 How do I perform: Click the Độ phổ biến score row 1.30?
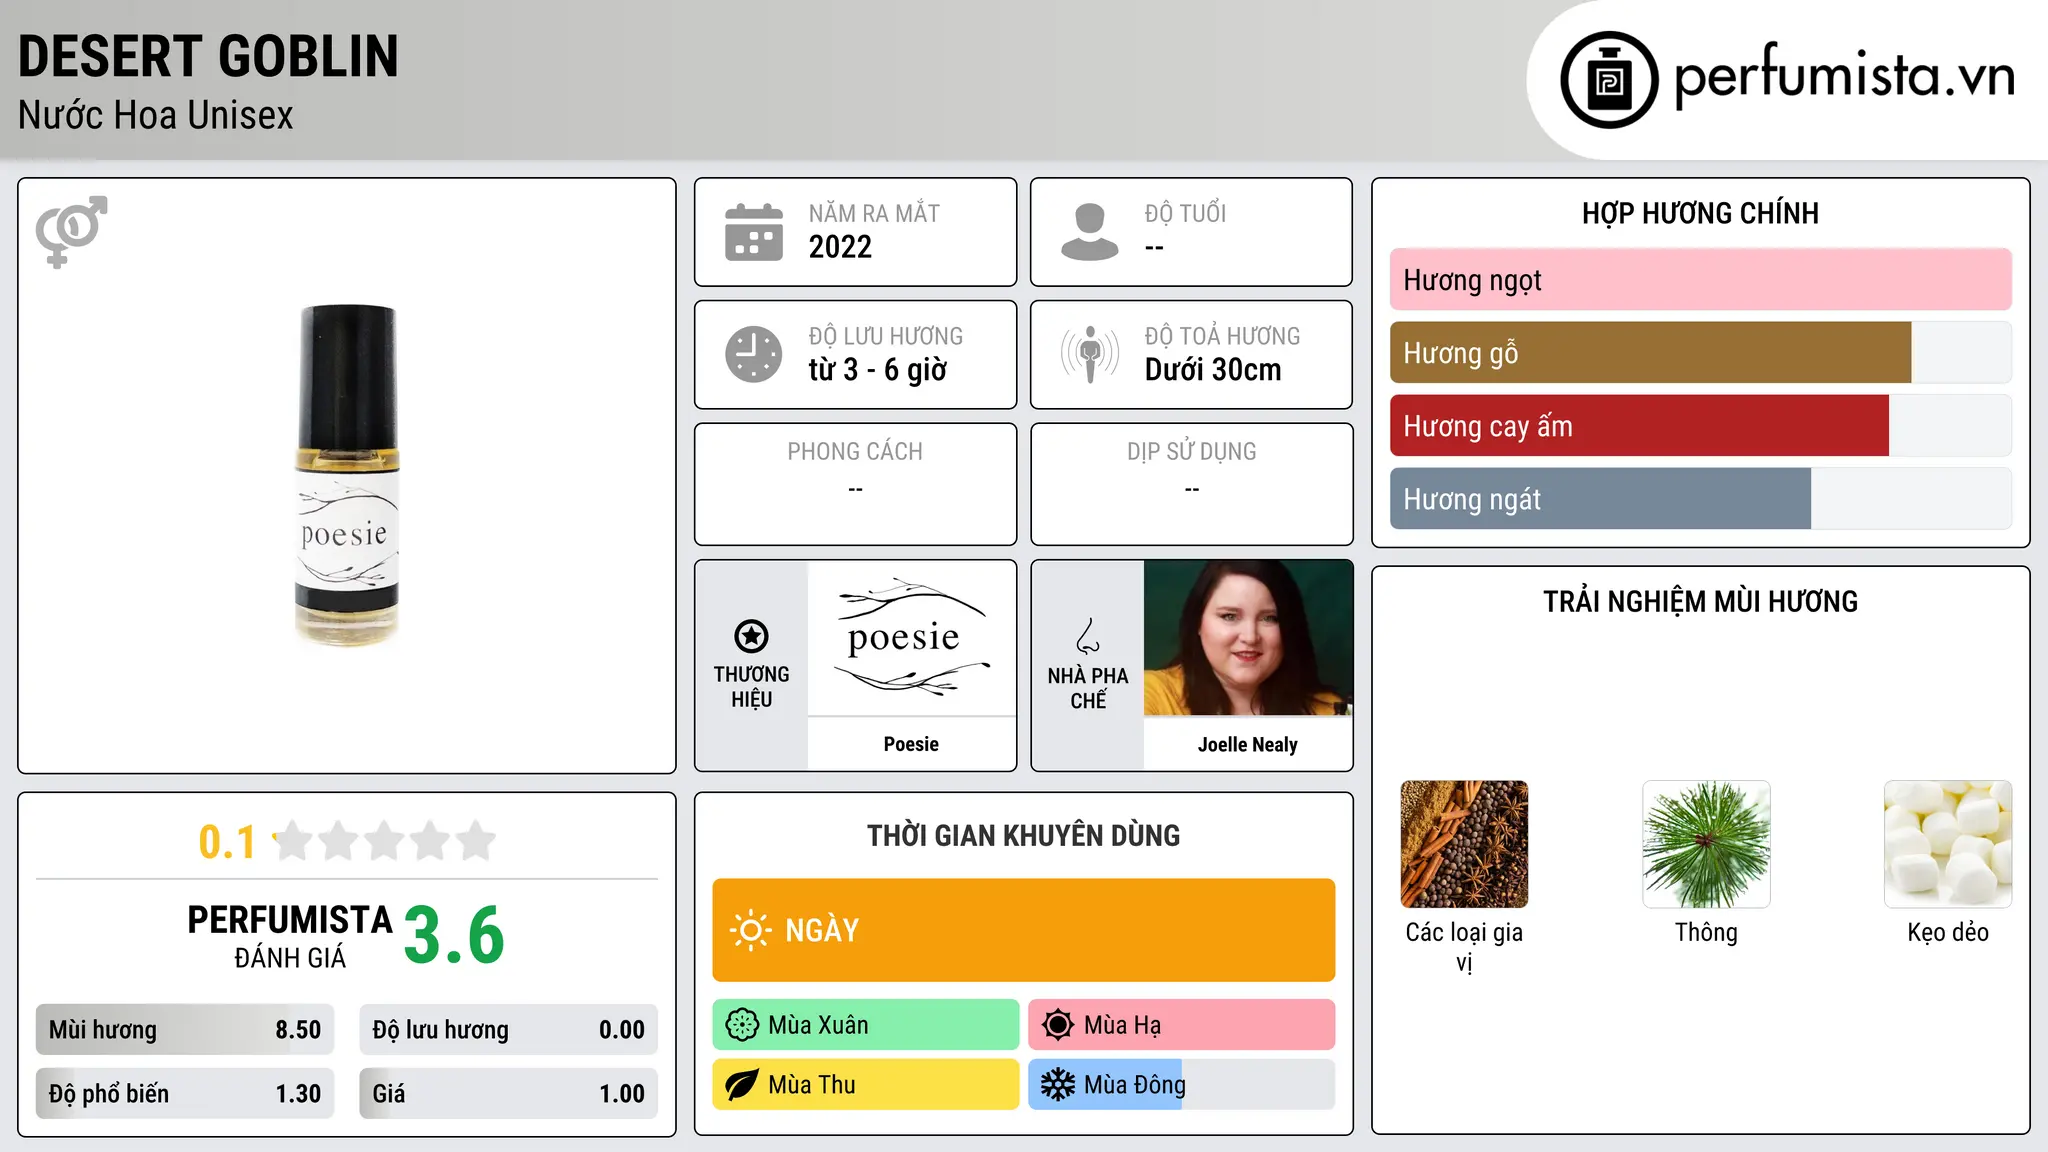pos(185,1094)
